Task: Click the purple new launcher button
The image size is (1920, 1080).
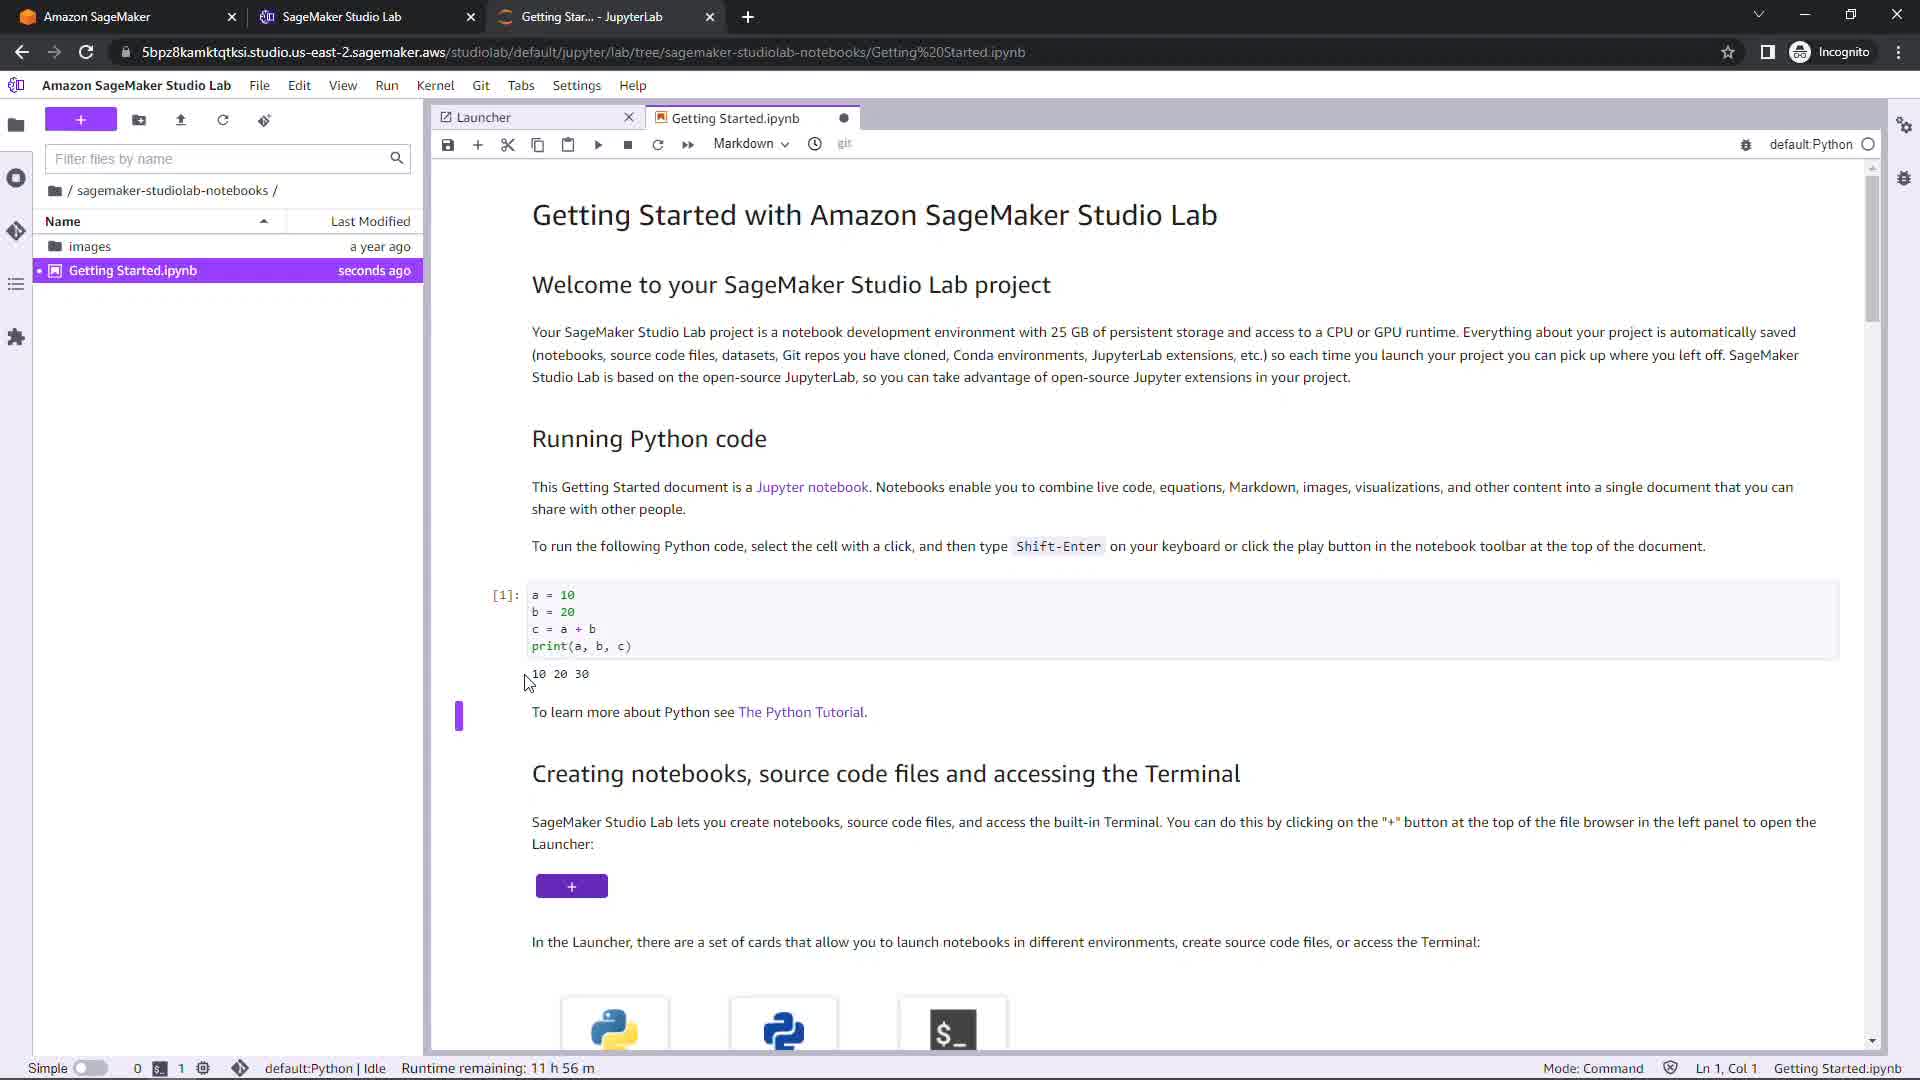Action: tap(81, 120)
